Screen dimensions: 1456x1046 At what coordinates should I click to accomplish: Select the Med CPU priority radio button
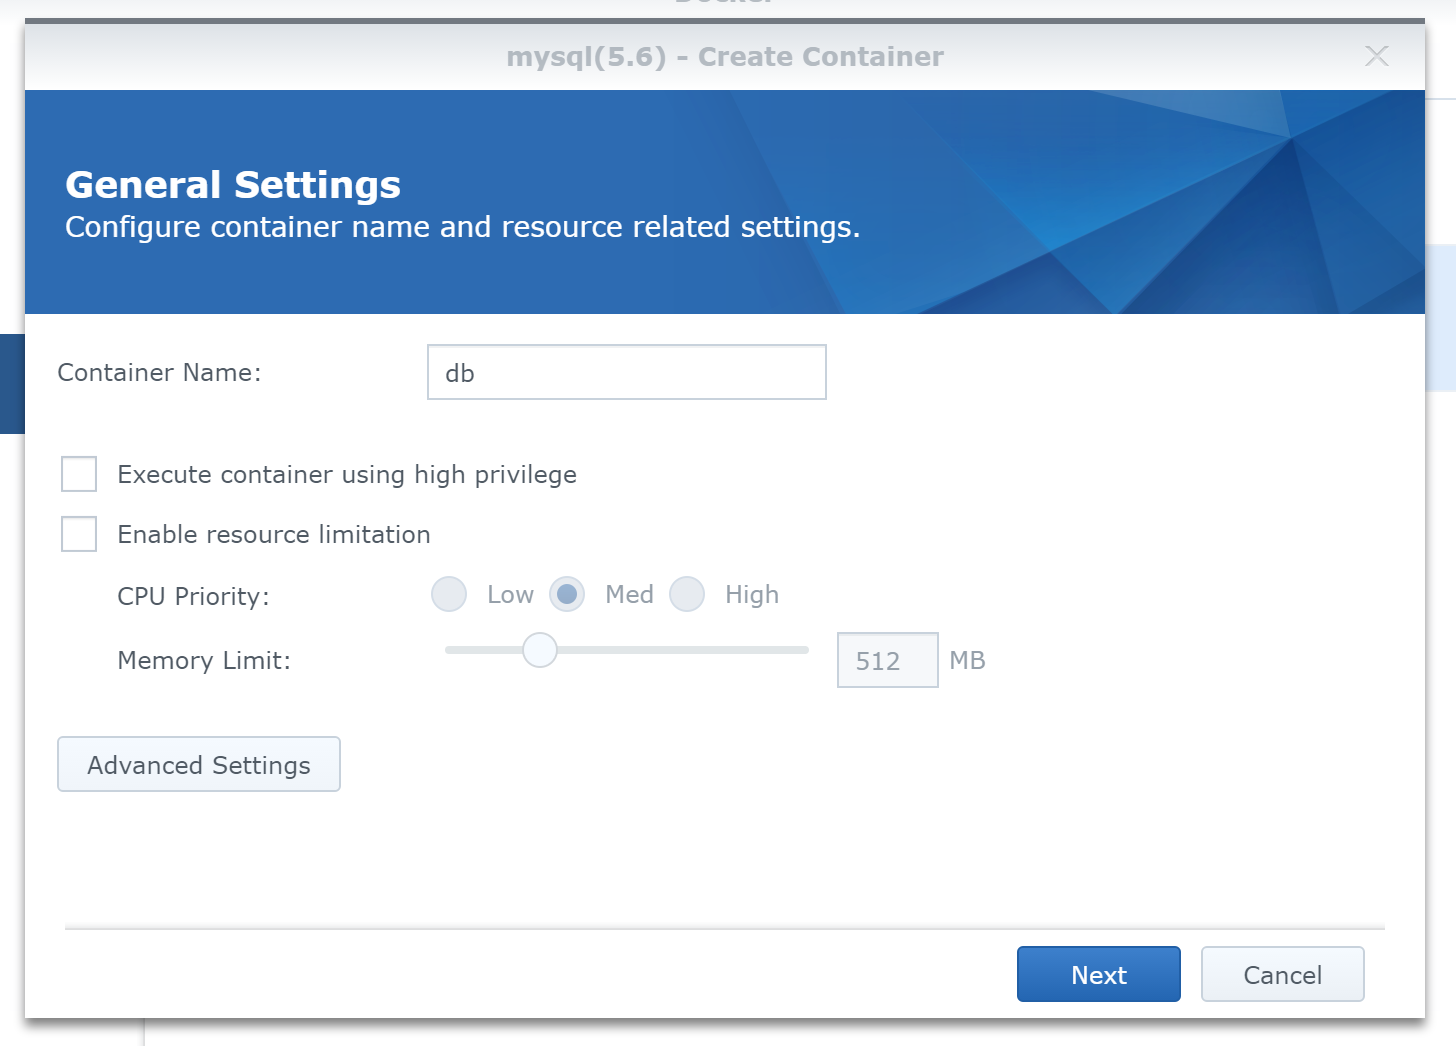[567, 594]
